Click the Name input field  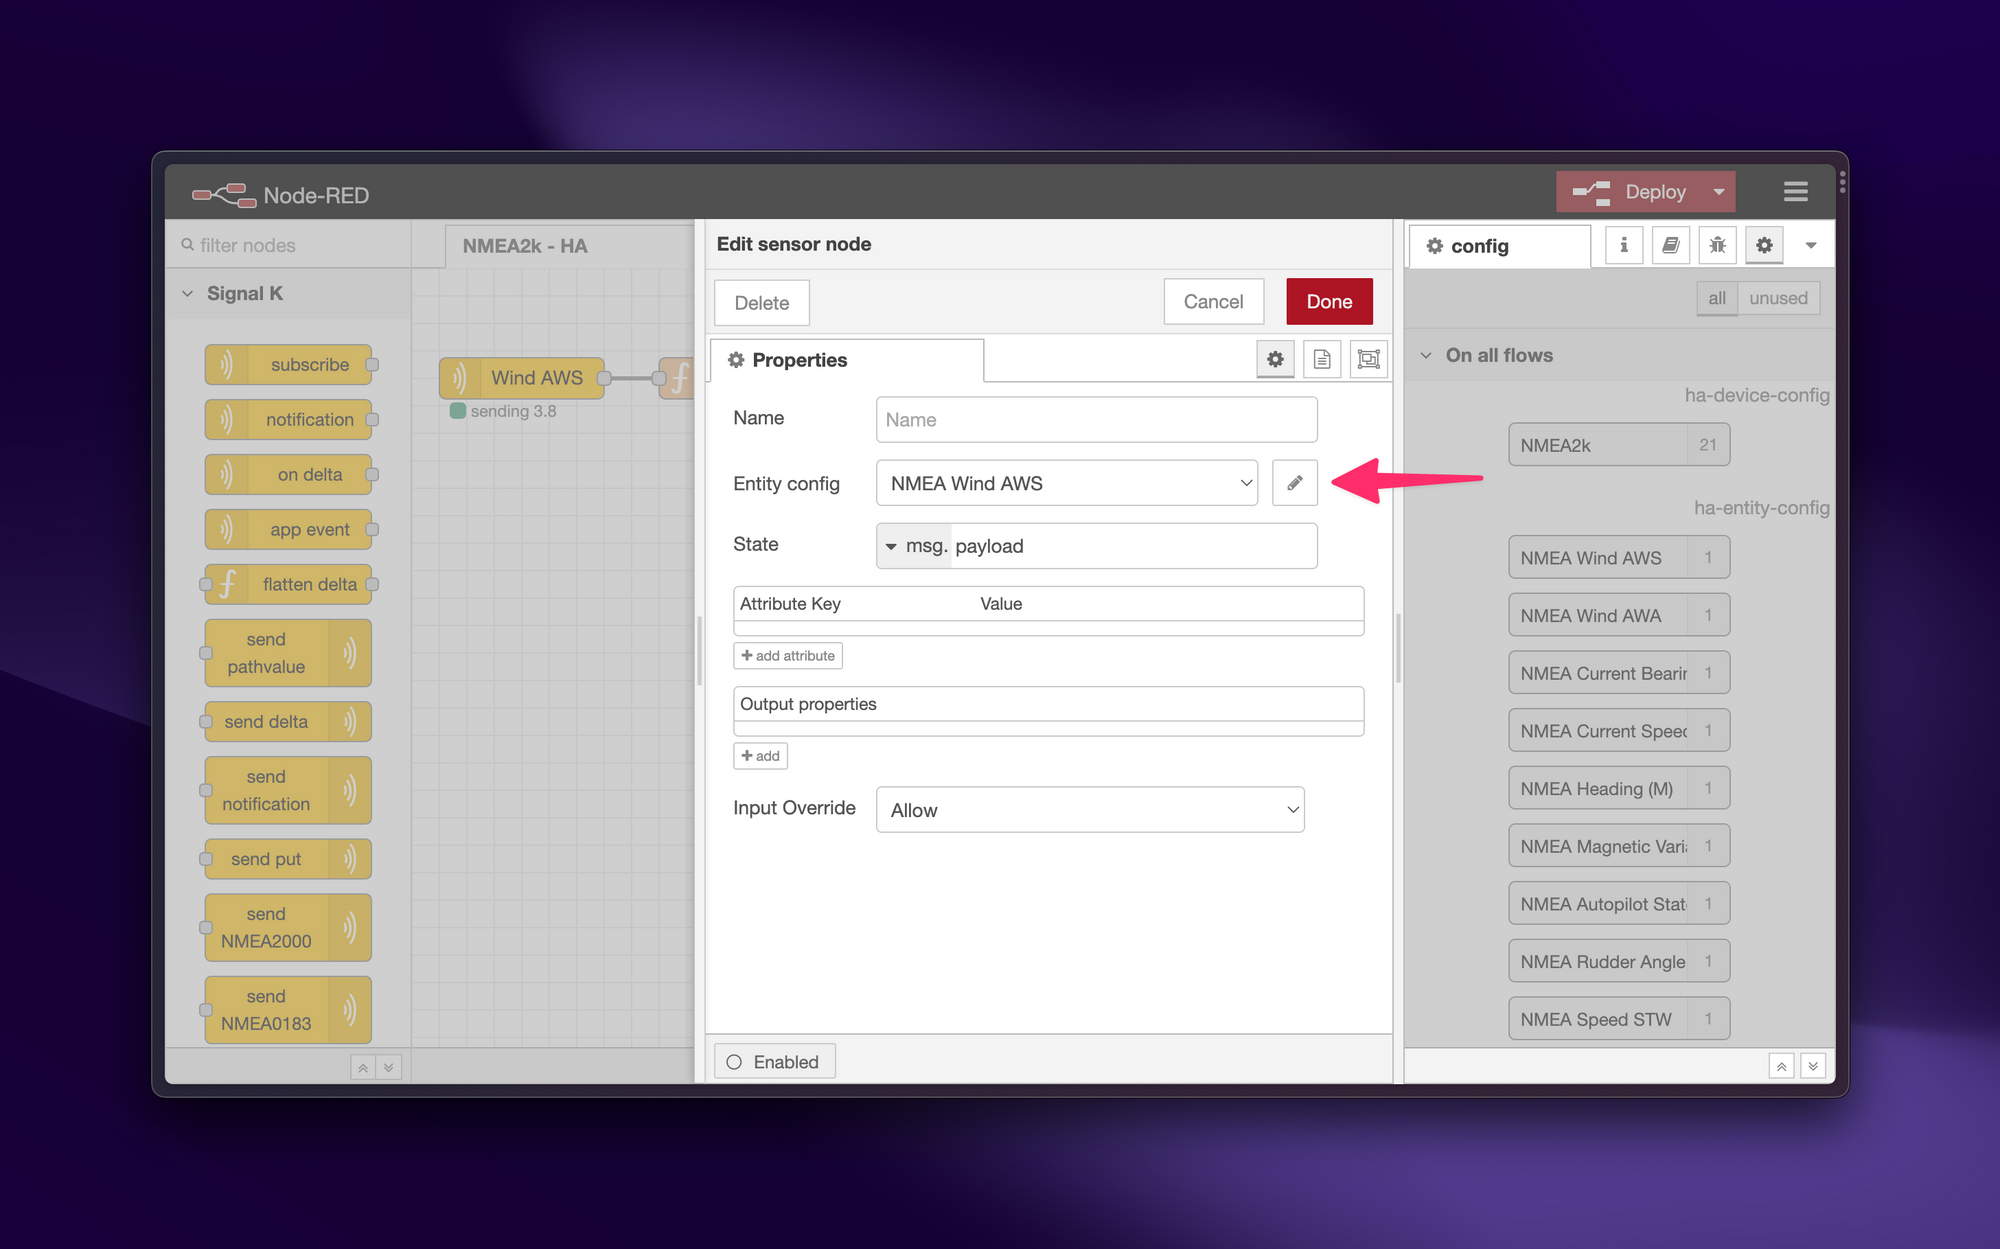(x=1096, y=419)
